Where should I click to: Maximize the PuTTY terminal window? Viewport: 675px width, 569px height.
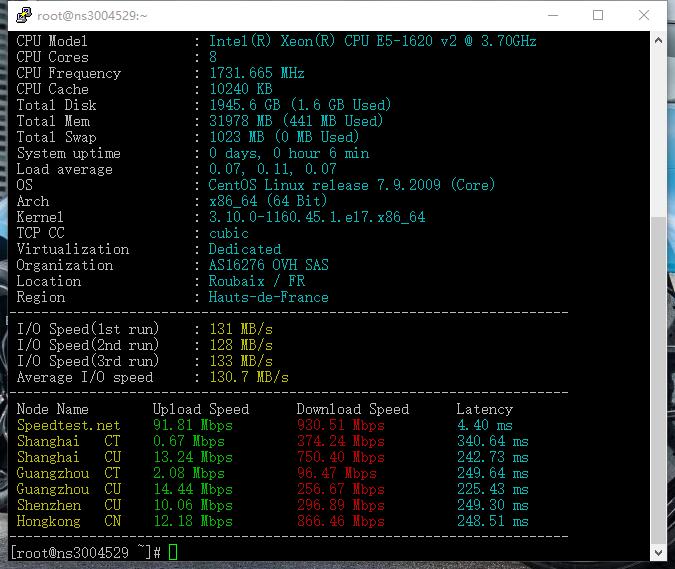[598, 16]
